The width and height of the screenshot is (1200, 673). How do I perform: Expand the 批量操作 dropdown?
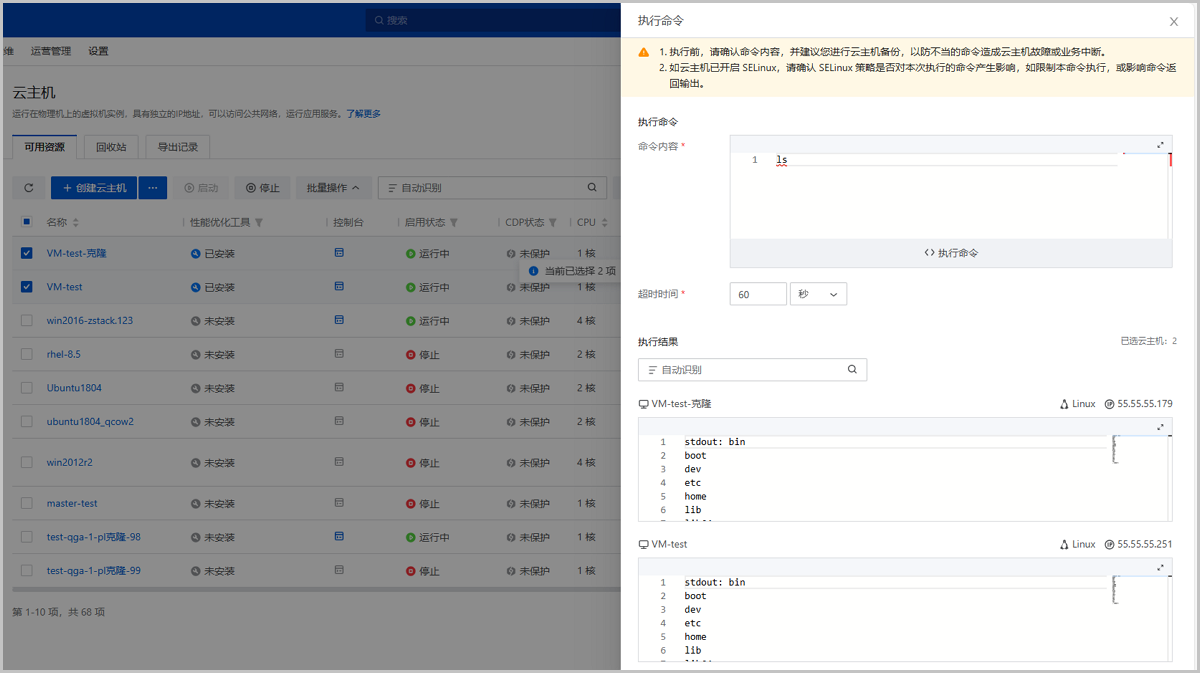333,188
